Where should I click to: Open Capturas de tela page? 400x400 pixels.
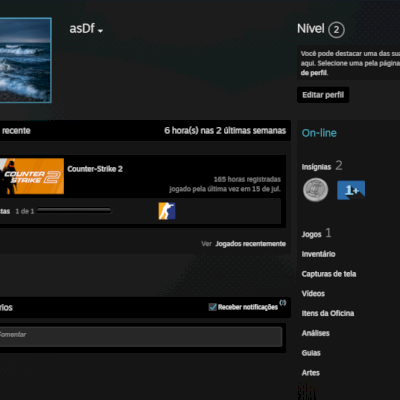[x=329, y=274]
